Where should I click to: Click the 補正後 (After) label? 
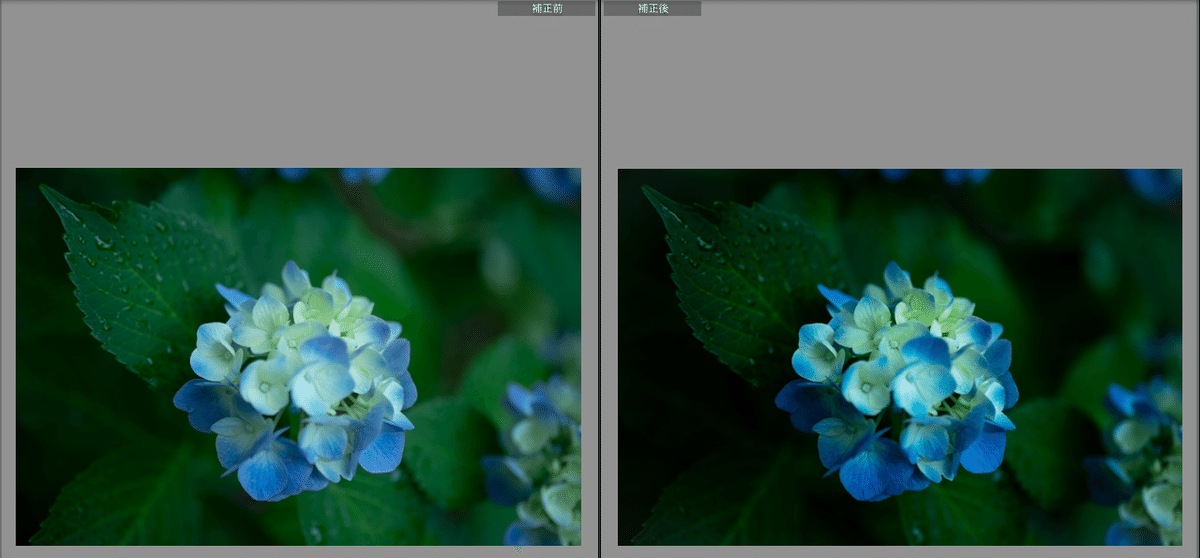(651, 8)
